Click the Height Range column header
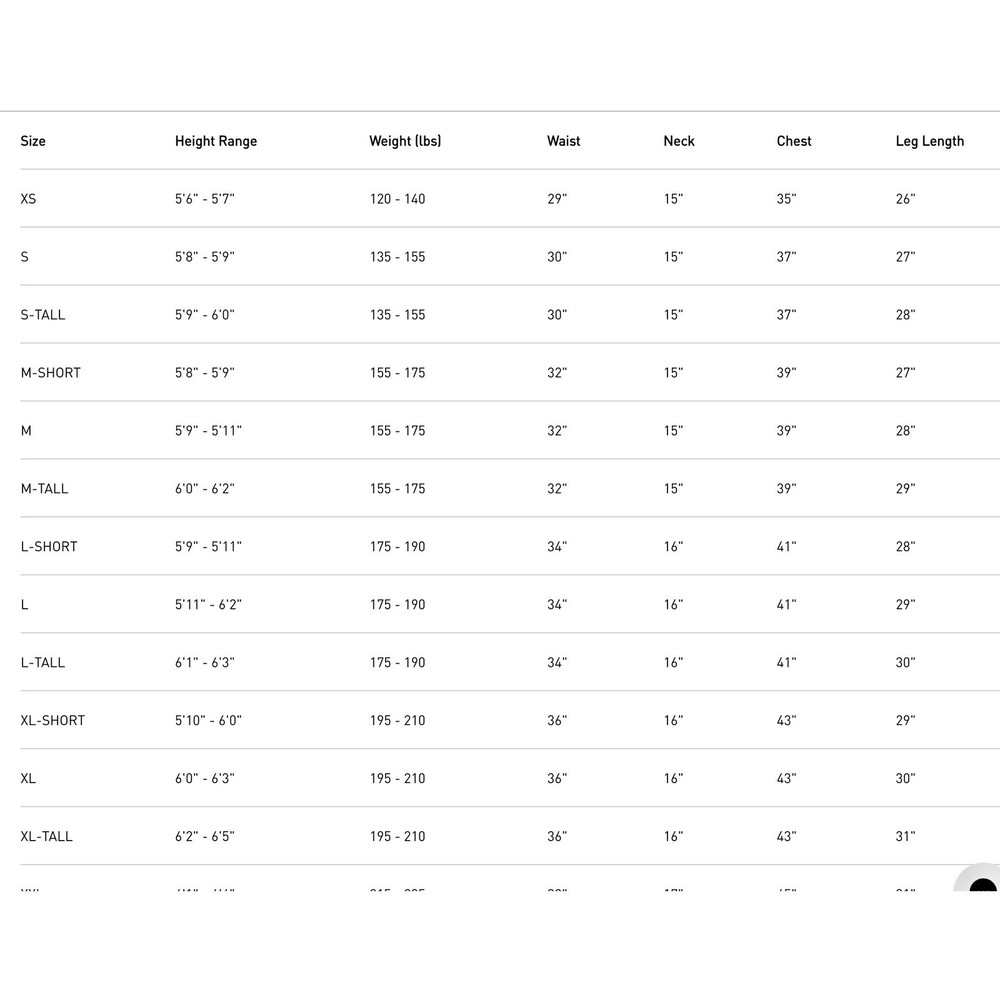This screenshot has width=1000, height=1000. click(x=216, y=142)
